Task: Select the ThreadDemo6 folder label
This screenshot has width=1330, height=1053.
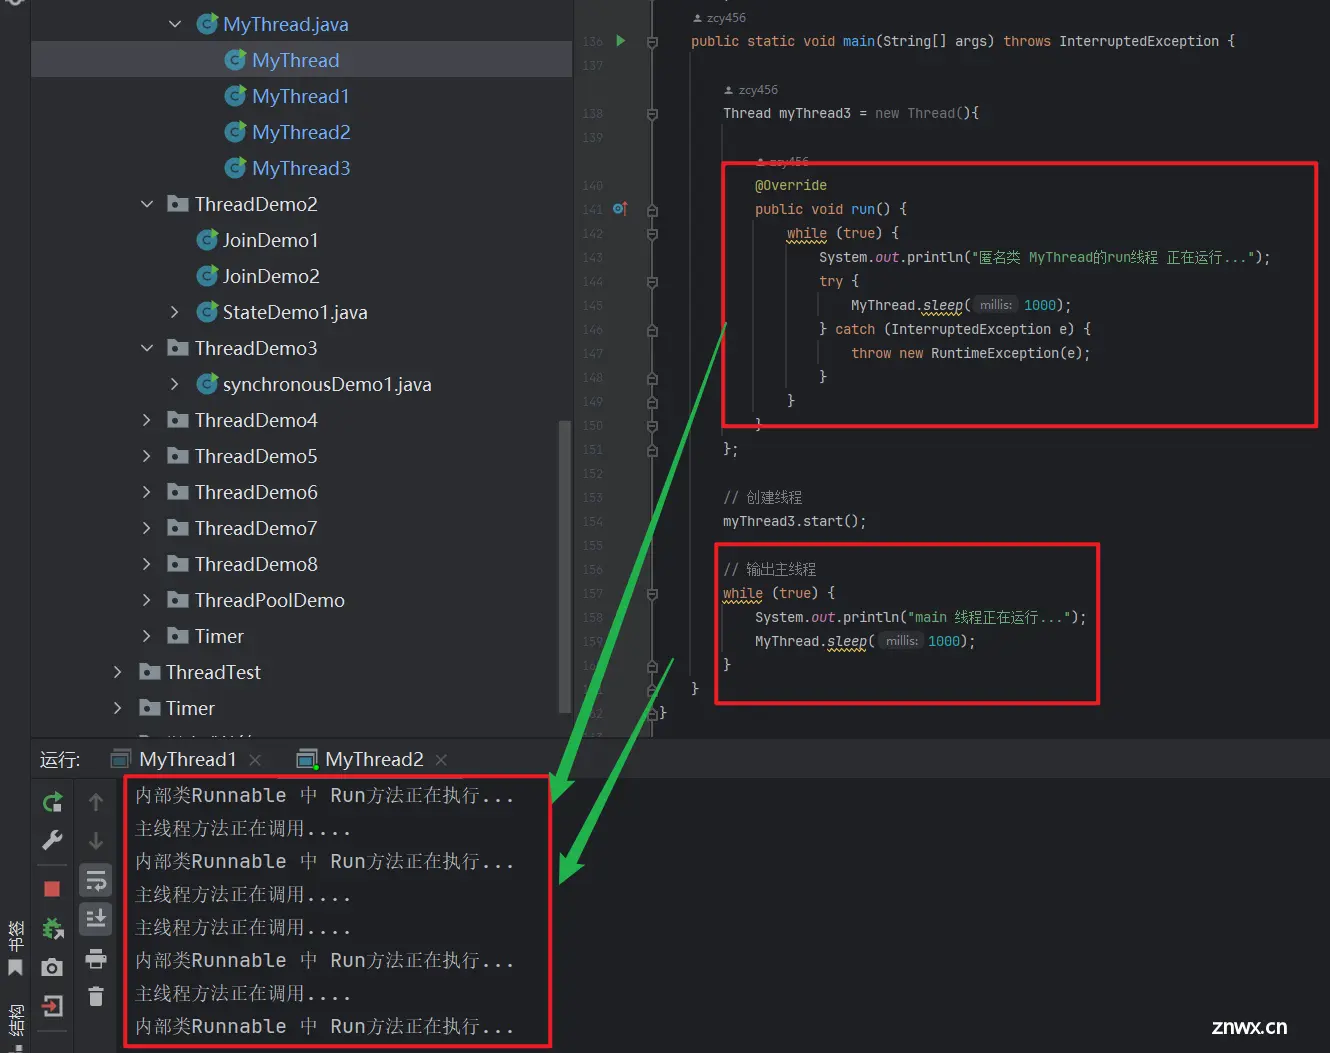Action: 256,492
